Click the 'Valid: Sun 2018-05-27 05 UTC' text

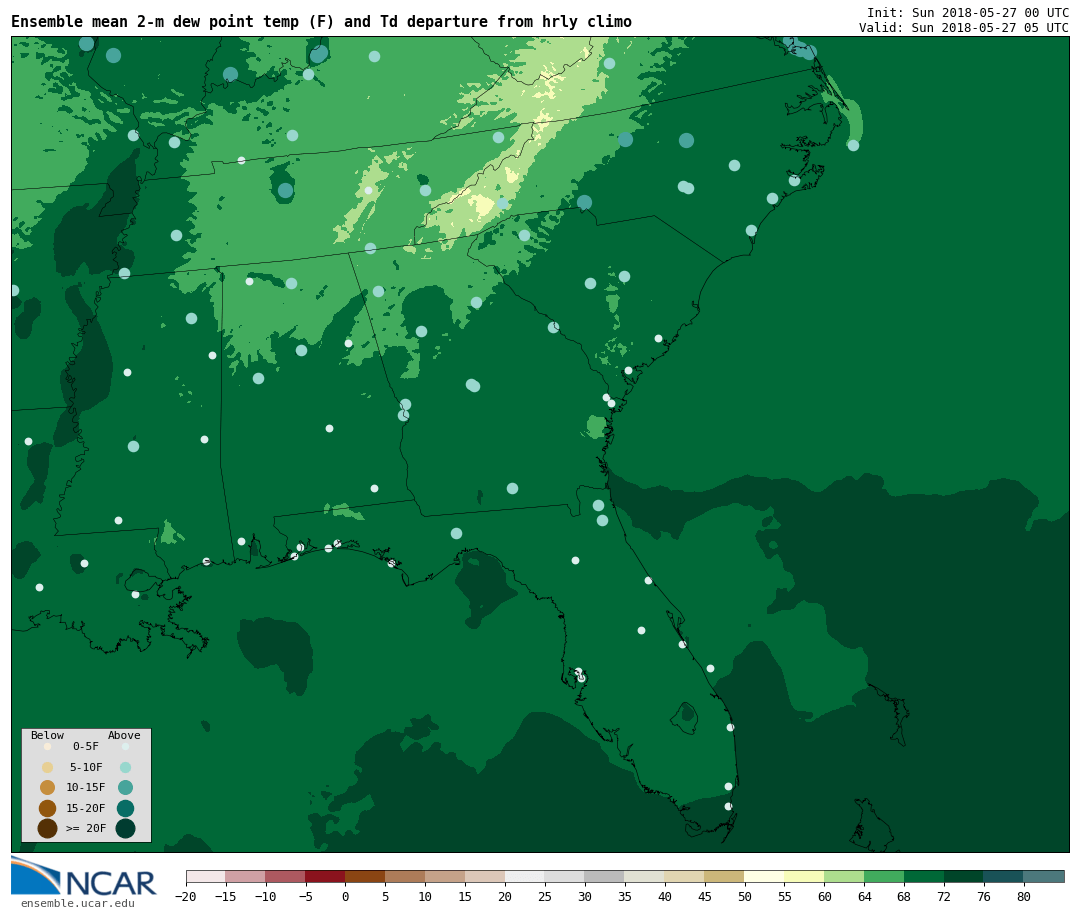tap(964, 28)
